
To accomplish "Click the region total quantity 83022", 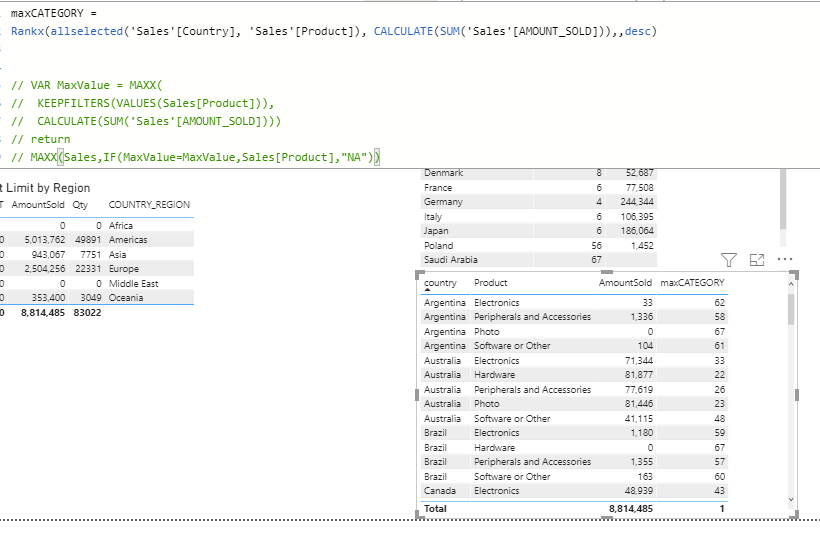I will pyautogui.click(x=87, y=313).
